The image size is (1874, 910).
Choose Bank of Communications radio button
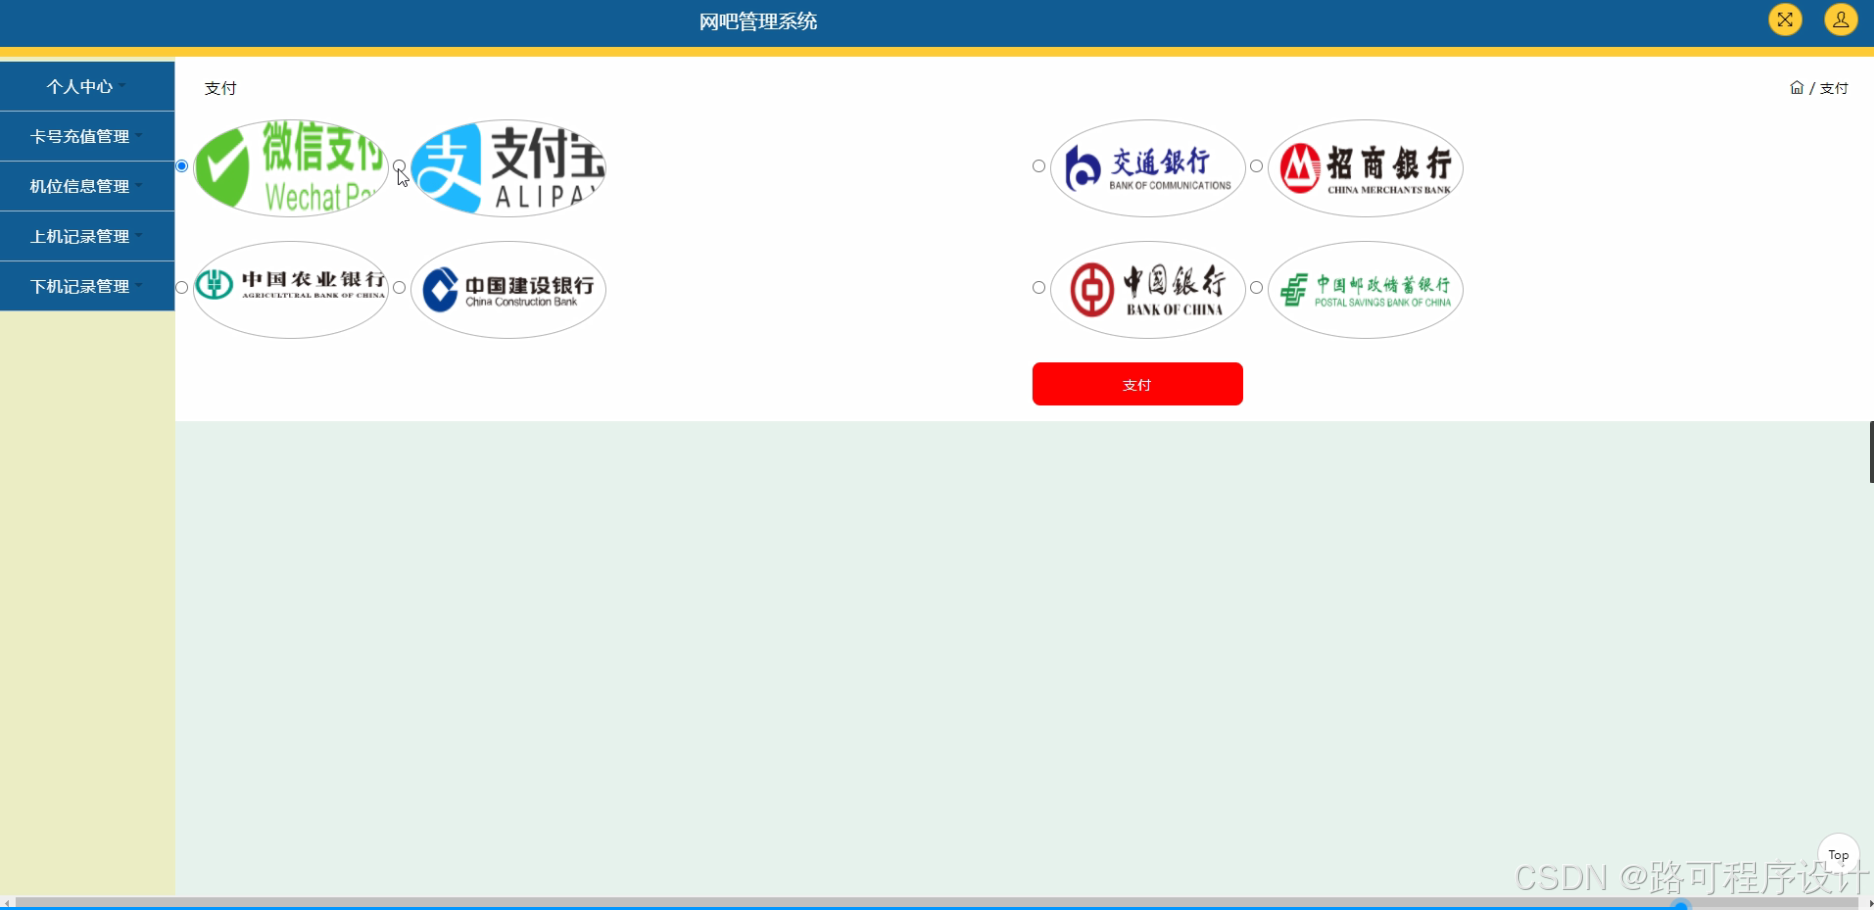(x=1039, y=166)
